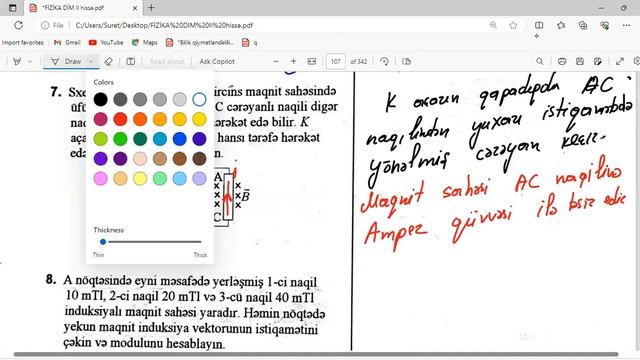Open the PDF search magnifier

click(540, 62)
